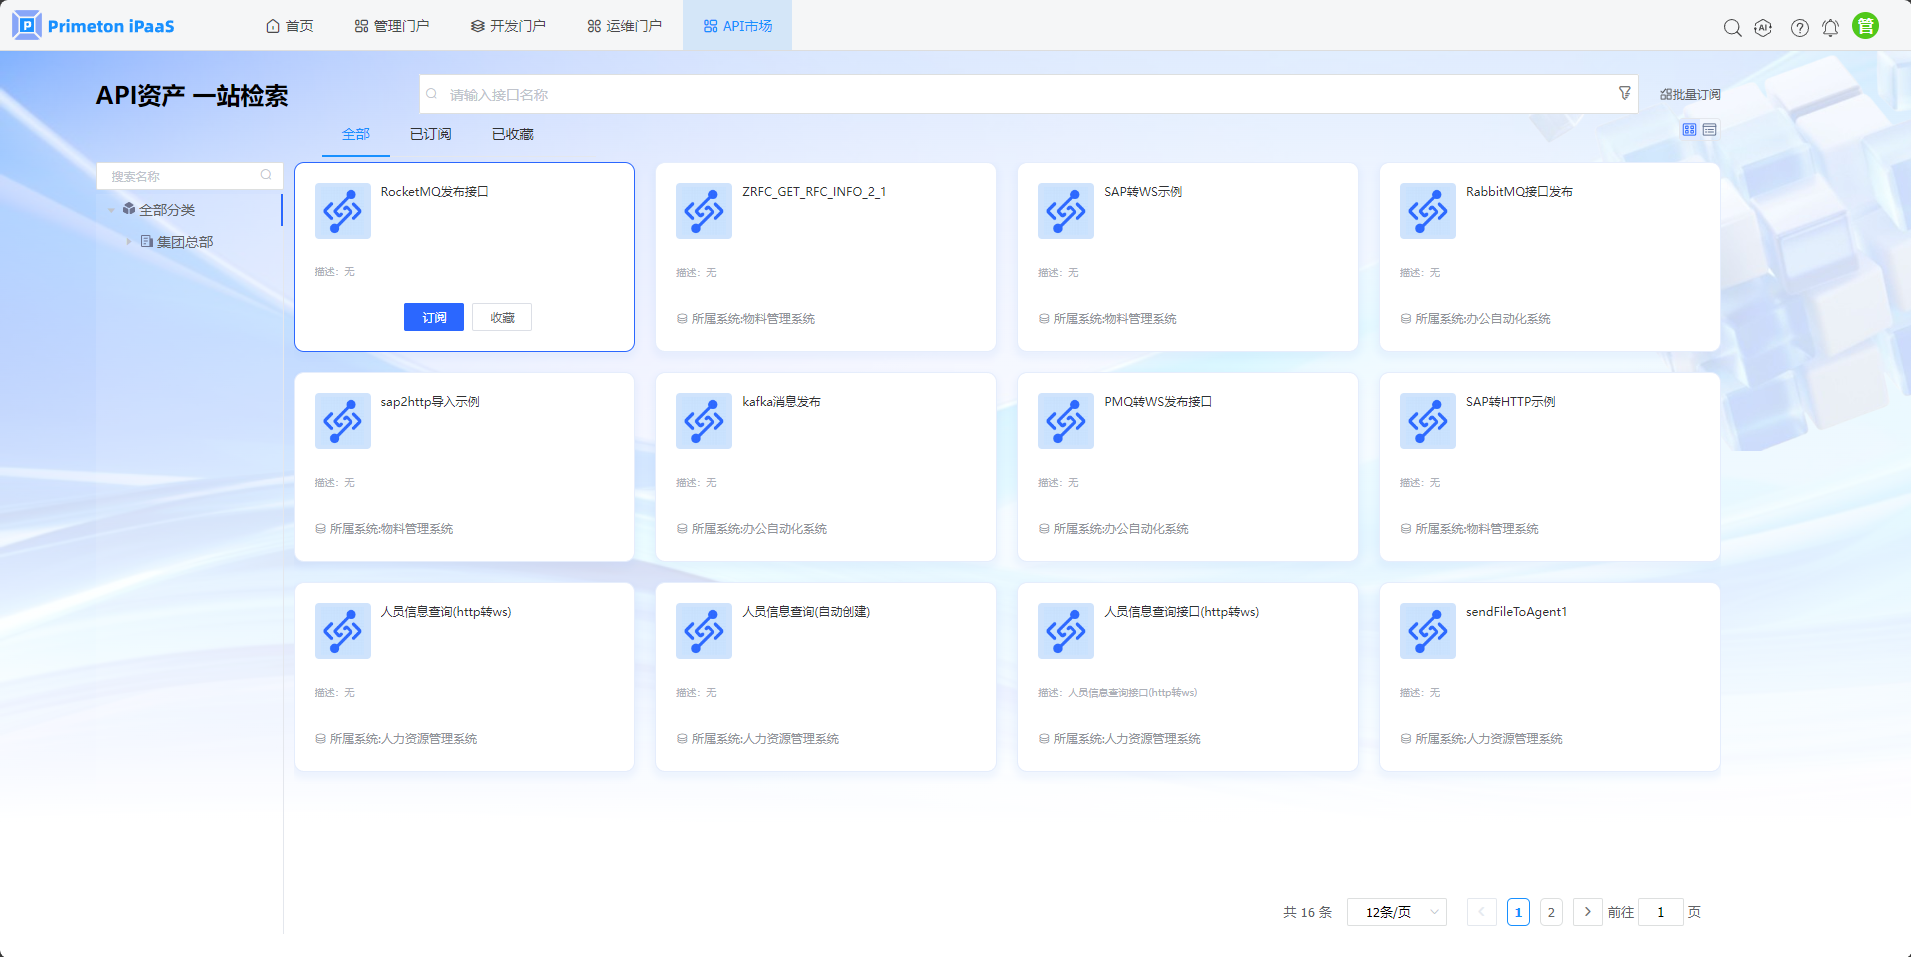This screenshot has width=1911, height=957.
Task: Open the 12条/页 page size dropdown
Action: [1396, 912]
